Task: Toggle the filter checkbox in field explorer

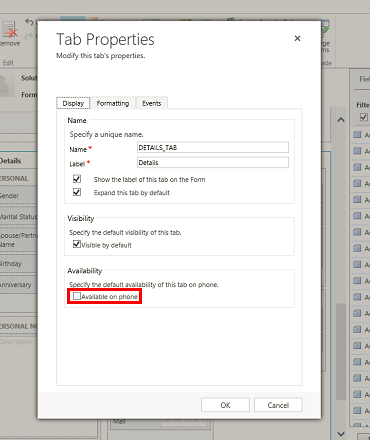Action: click(364, 117)
